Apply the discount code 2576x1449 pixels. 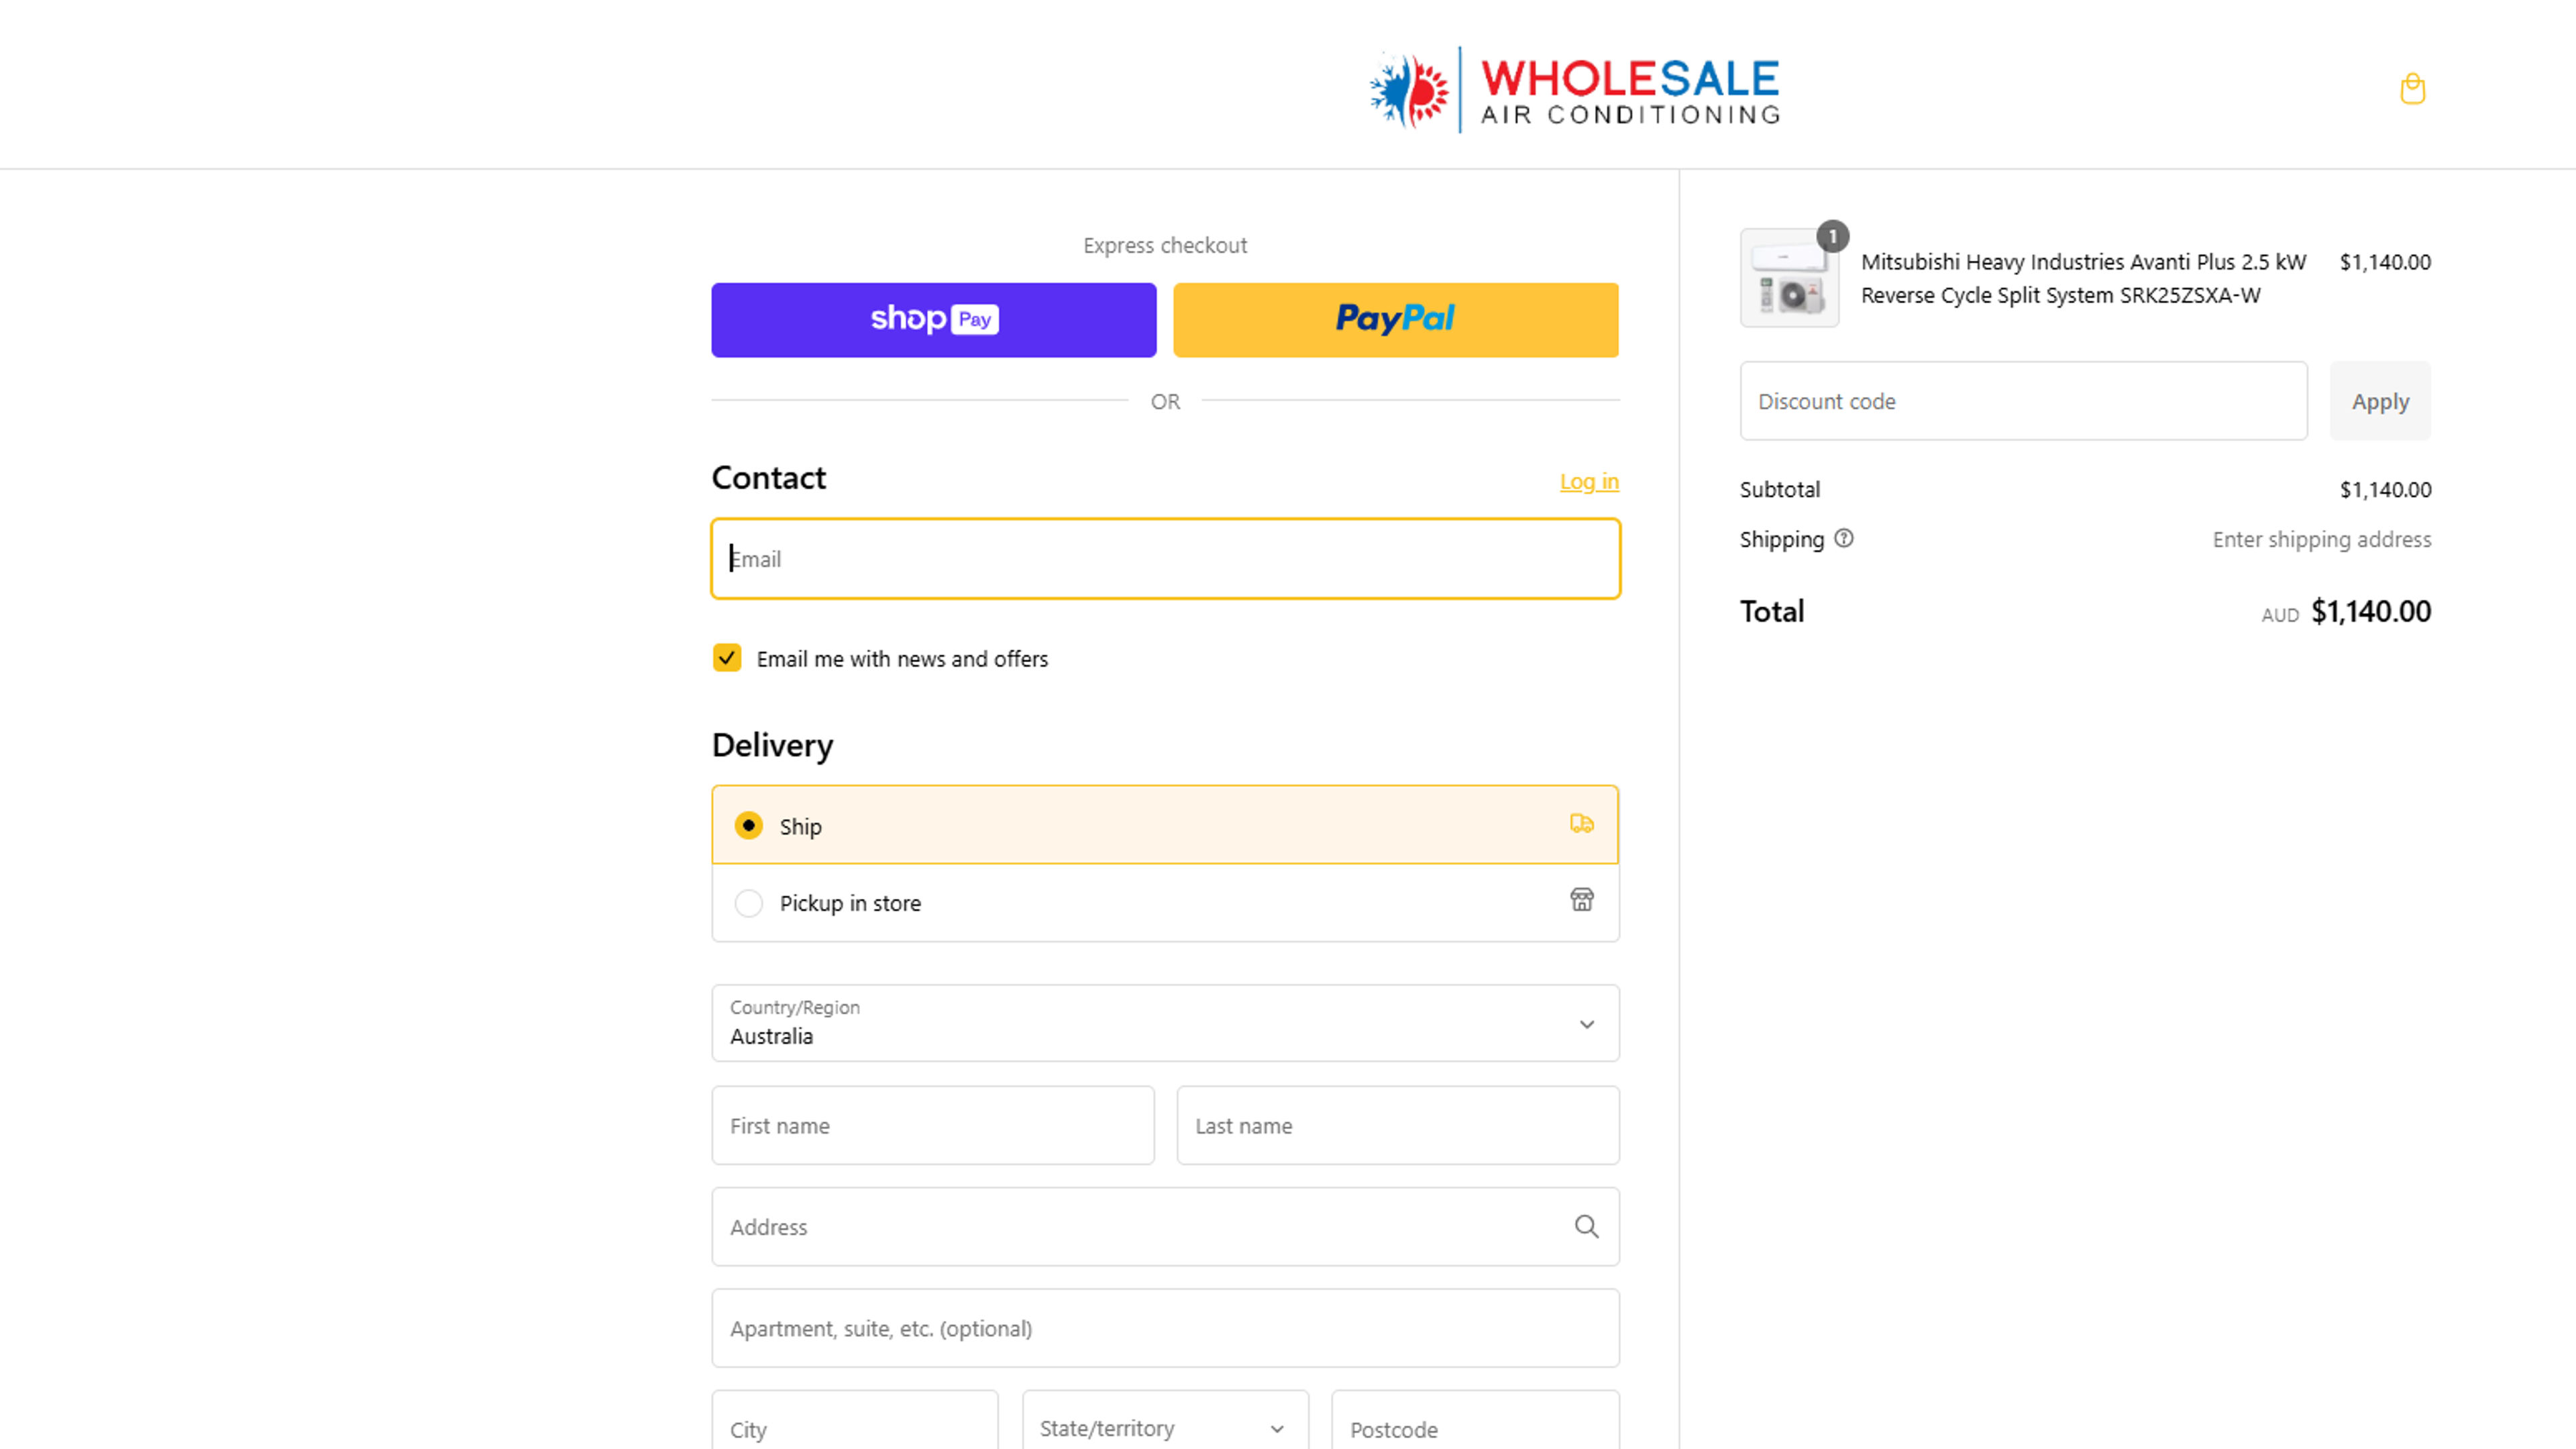coord(2379,401)
